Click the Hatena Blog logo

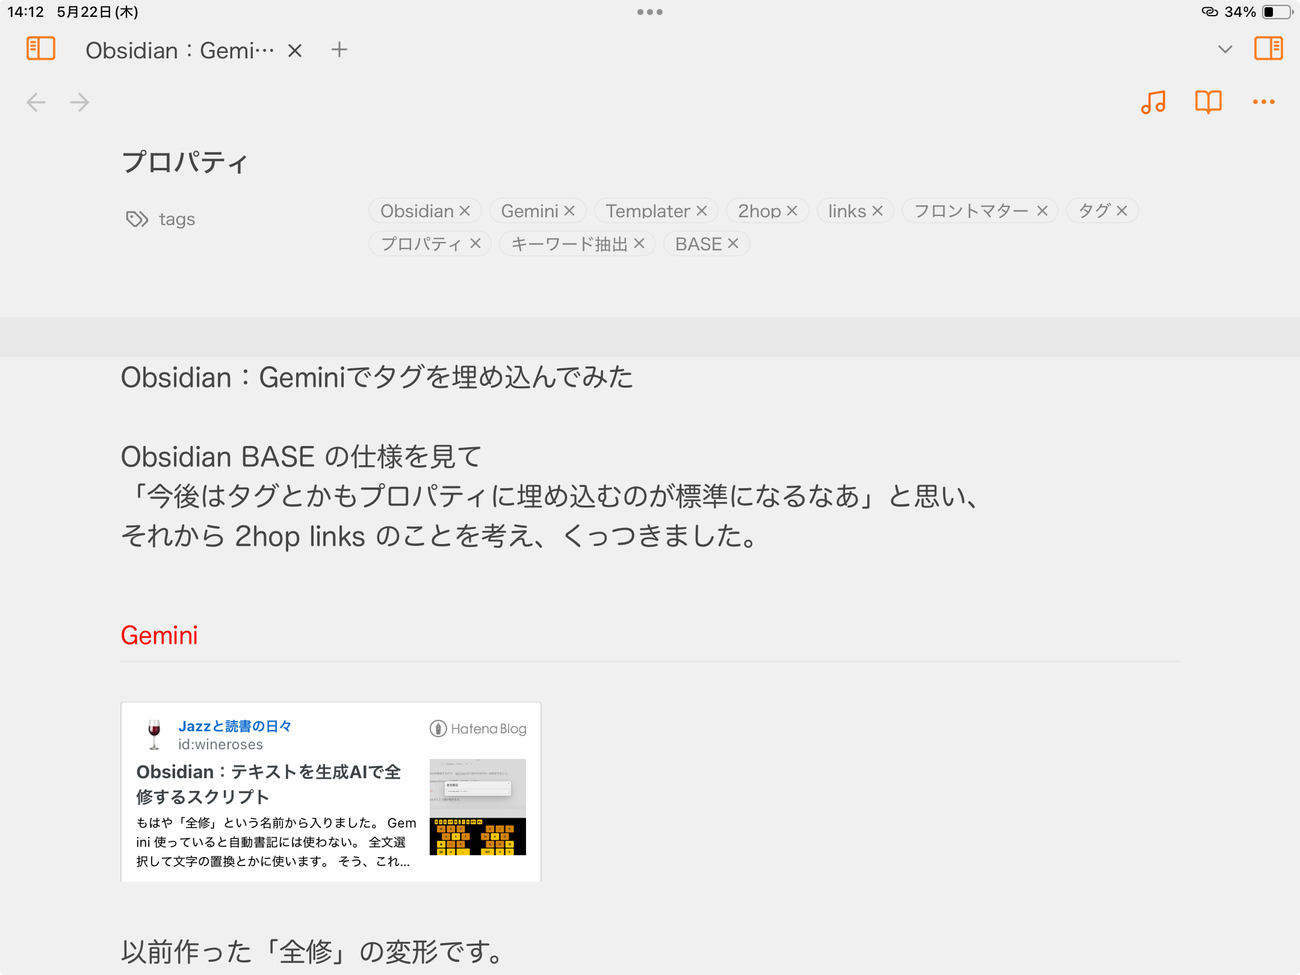coord(478,728)
